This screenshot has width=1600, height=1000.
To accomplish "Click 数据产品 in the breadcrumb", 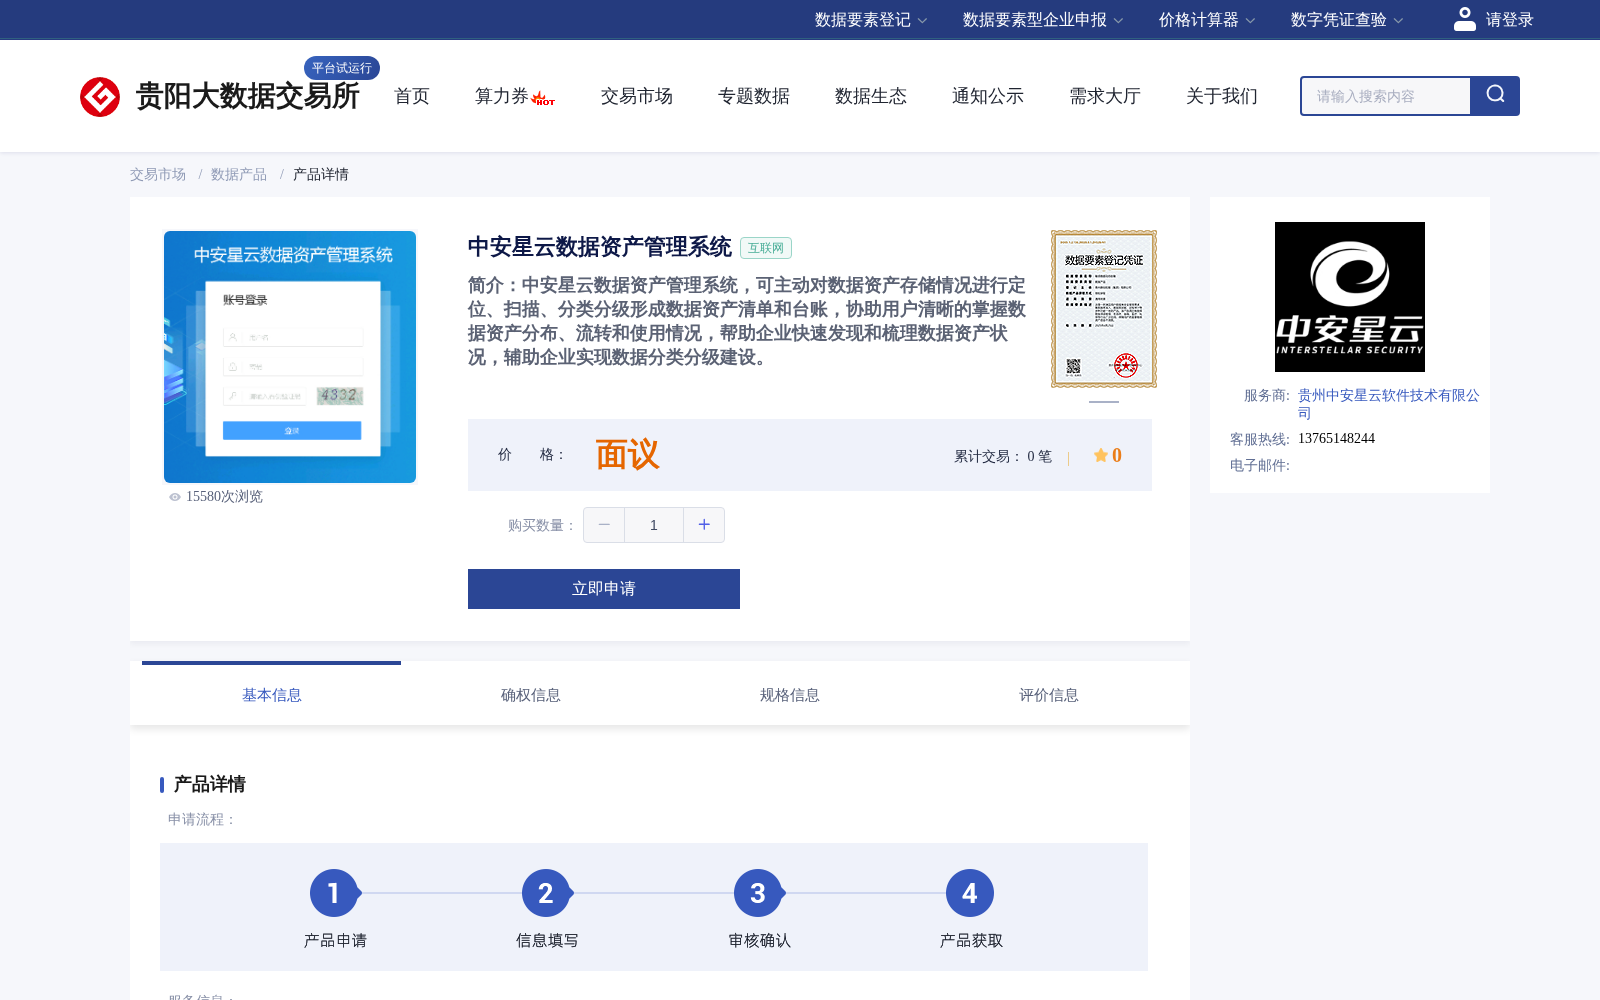I will [x=239, y=174].
